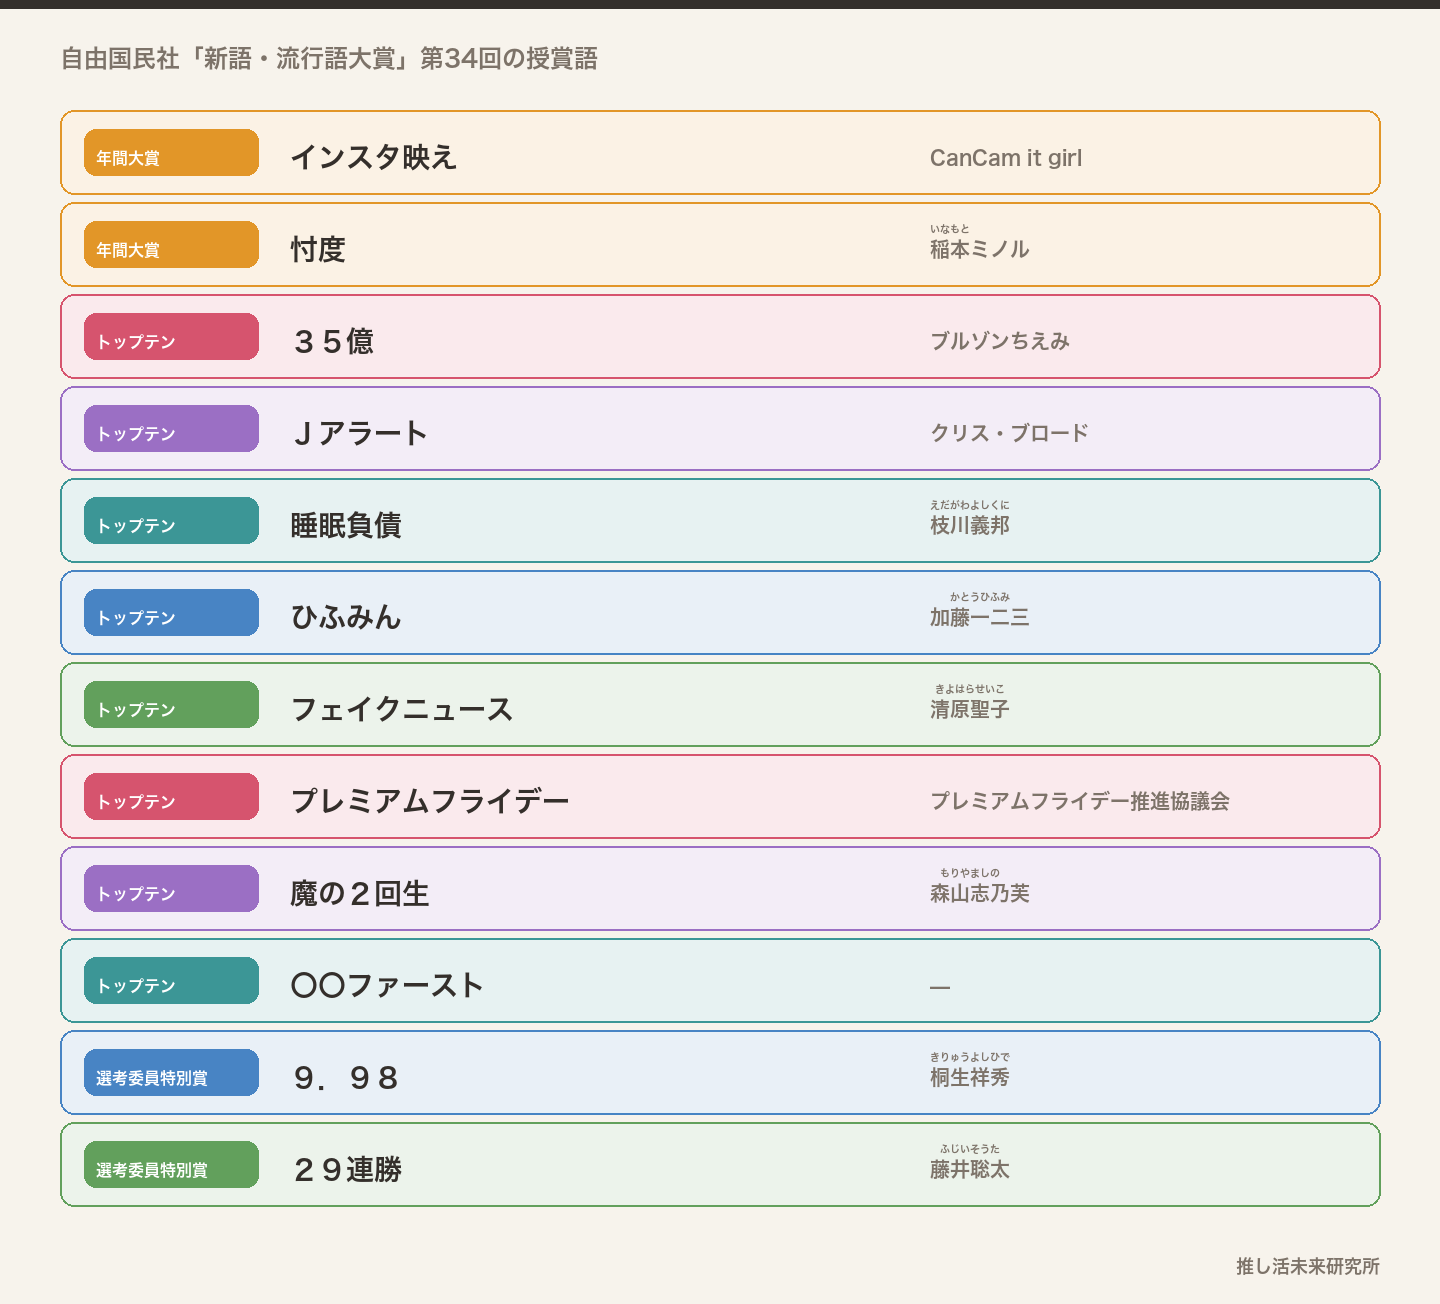Click the トップテン badge beside プレミアムフライデー
Image resolution: width=1440 pixels, height=1304 pixels.
171,796
